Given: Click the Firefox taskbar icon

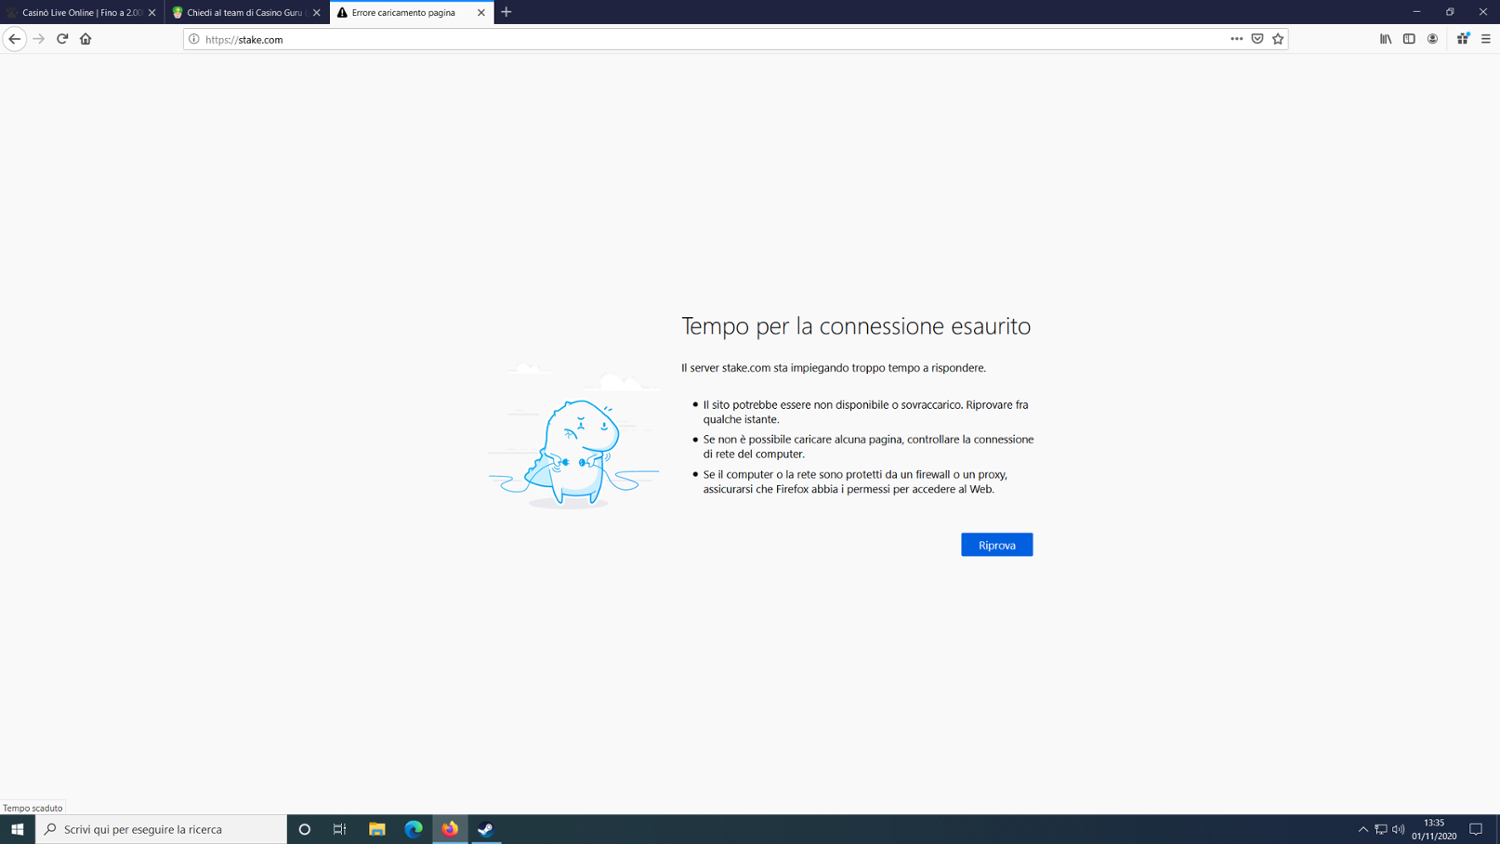Looking at the screenshot, I should 450,829.
